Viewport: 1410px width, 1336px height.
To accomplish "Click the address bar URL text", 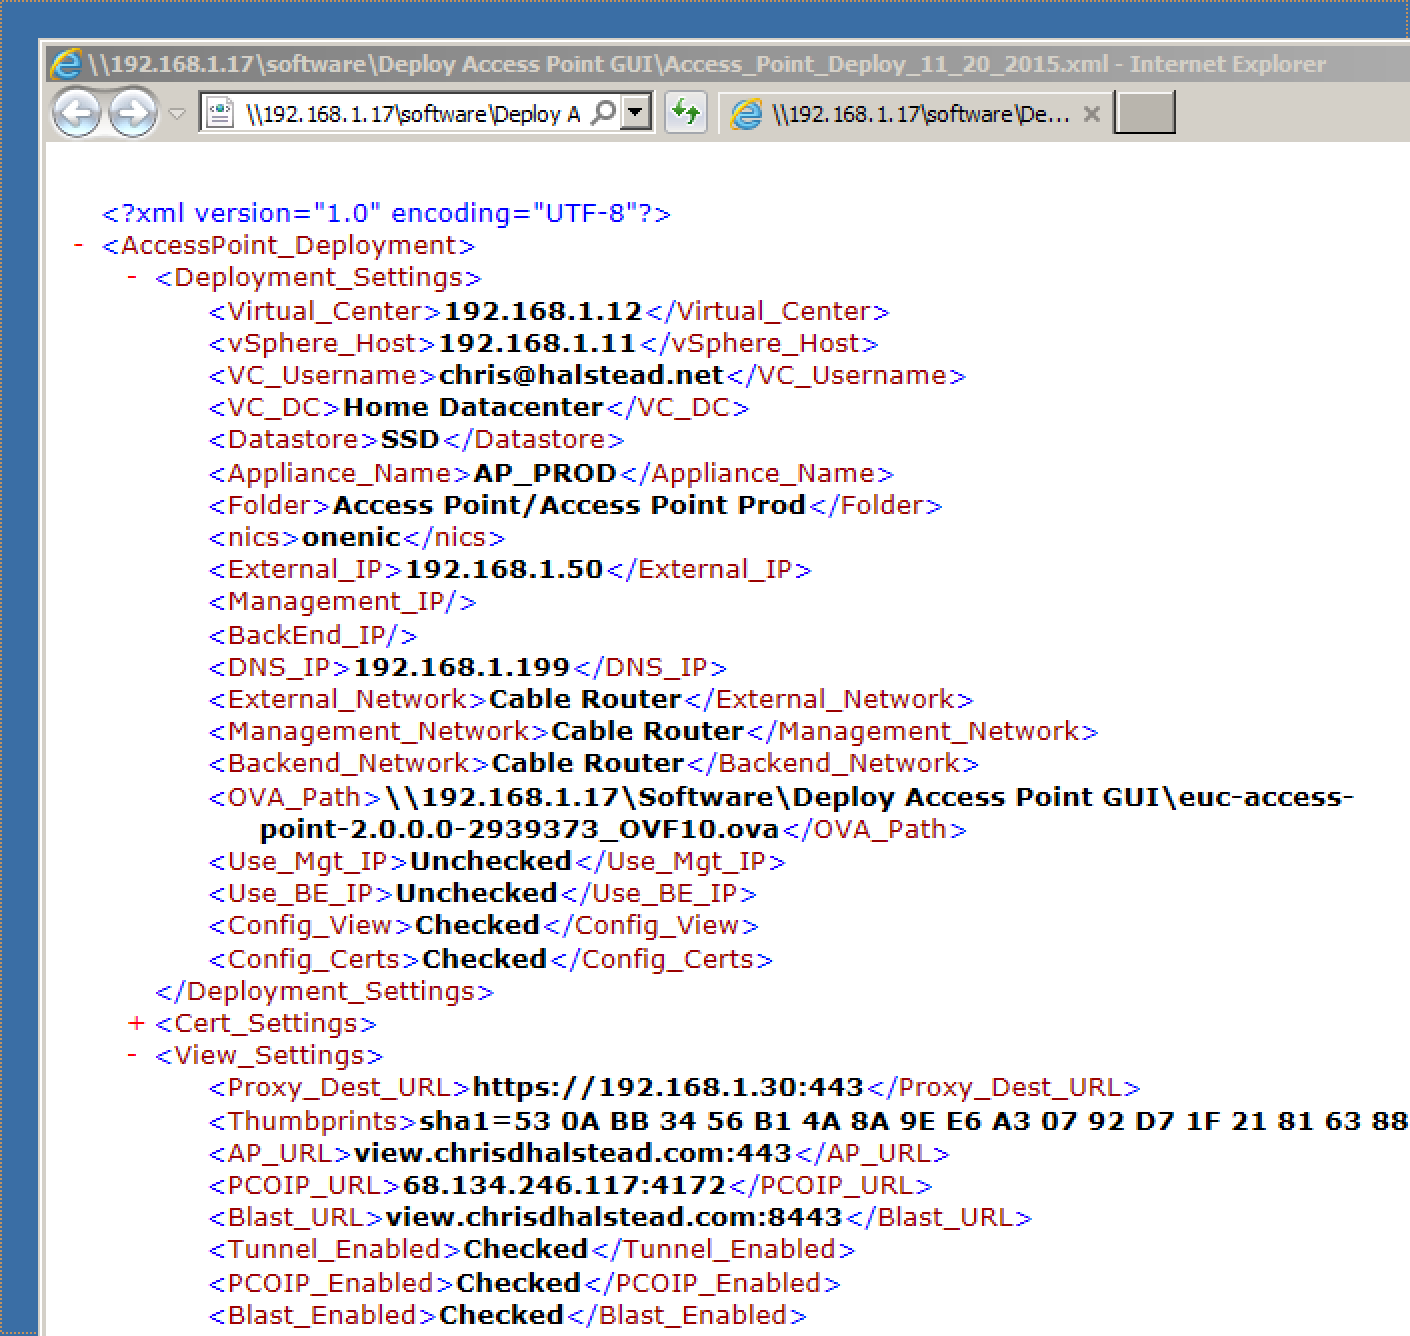I will click(412, 114).
